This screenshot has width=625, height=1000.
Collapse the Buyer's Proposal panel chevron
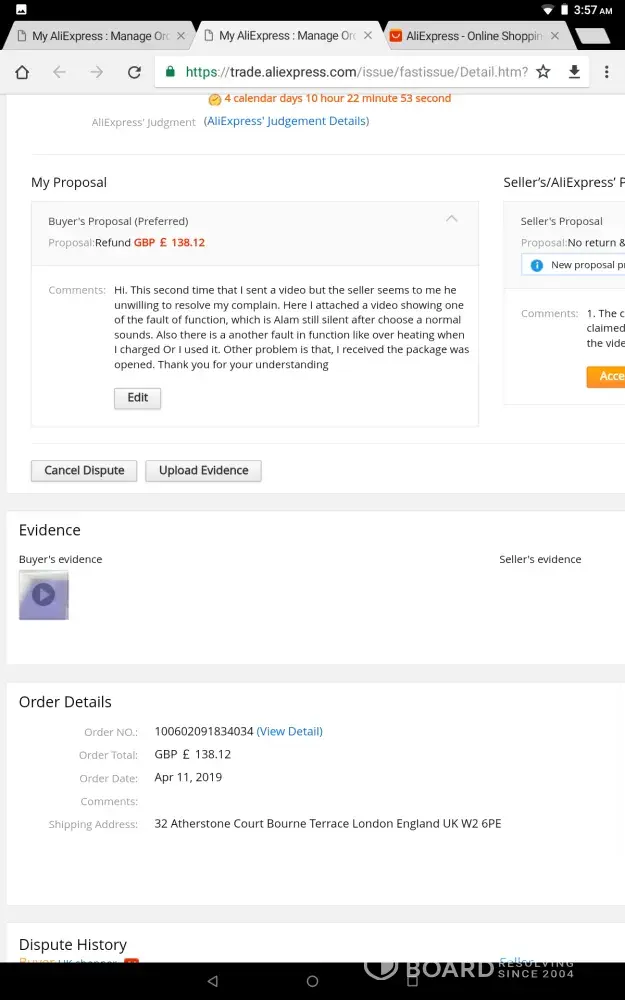[452, 218]
